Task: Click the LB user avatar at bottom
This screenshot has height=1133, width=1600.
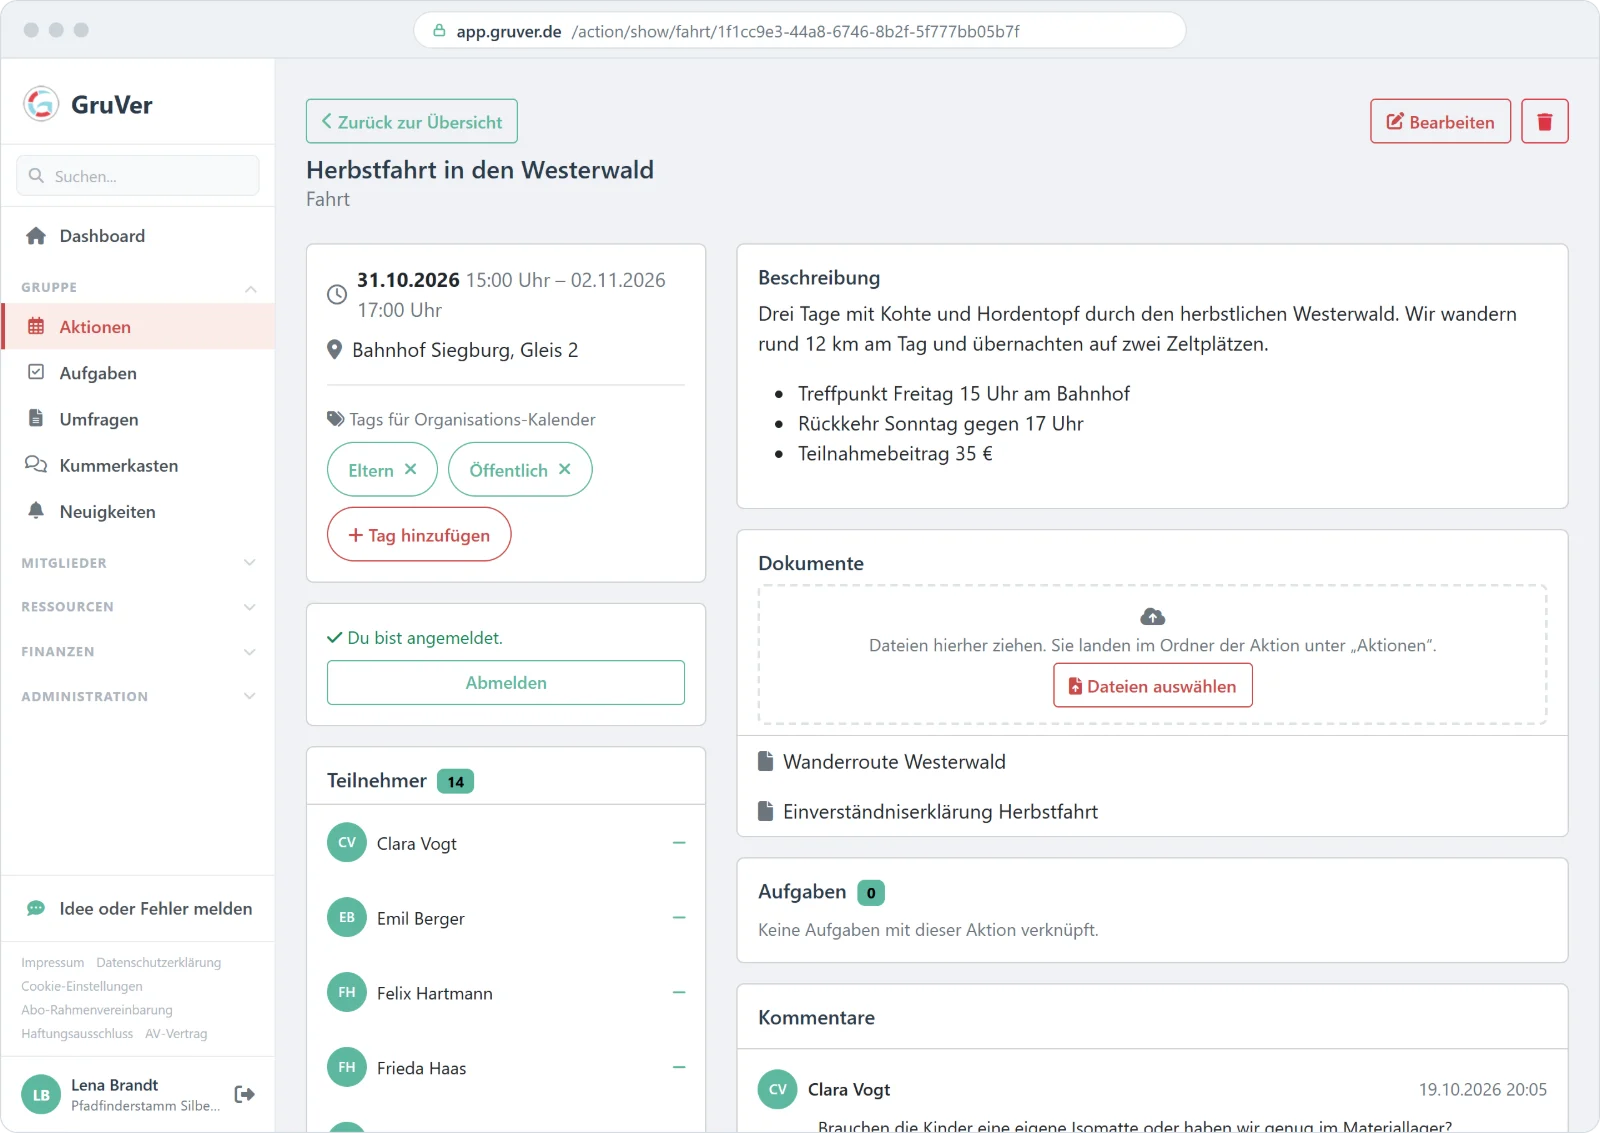Action: click(x=41, y=1094)
